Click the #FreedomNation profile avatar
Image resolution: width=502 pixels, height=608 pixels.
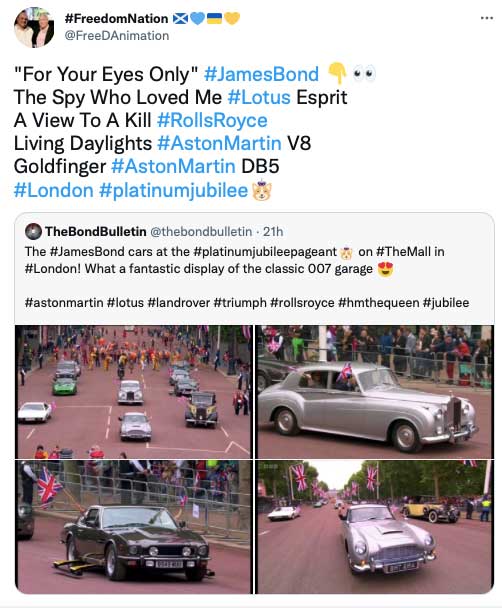[x=34, y=27]
